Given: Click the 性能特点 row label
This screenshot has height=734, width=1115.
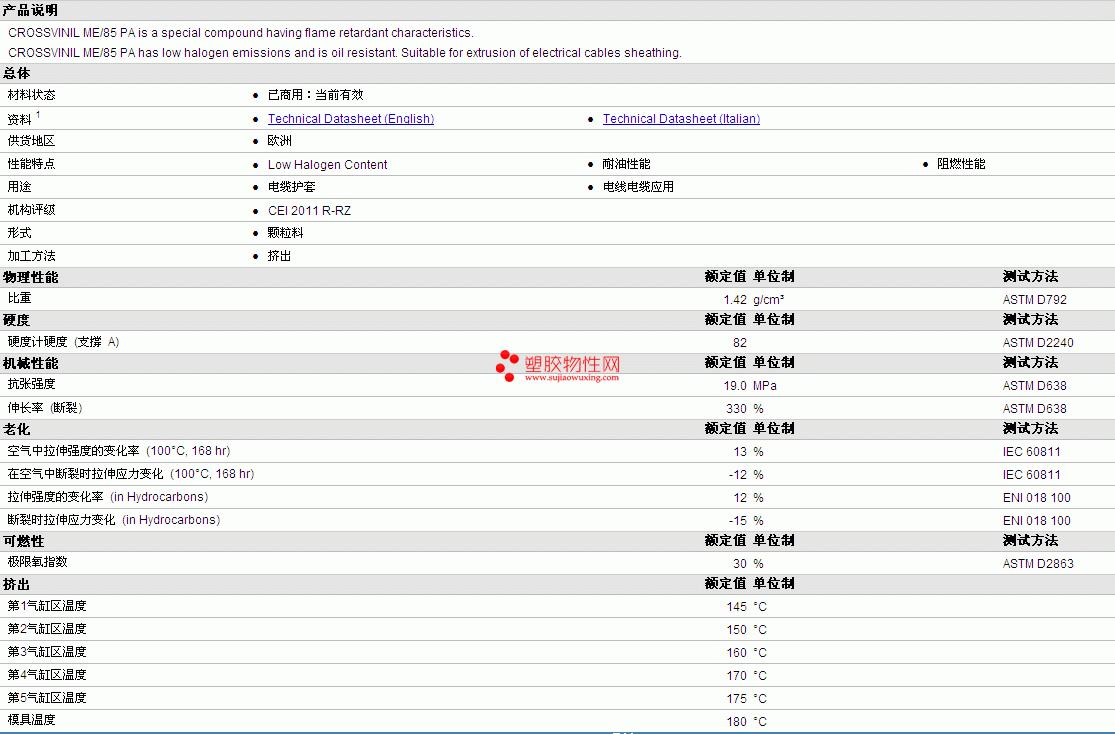Looking at the screenshot, I should pos(31,164).
